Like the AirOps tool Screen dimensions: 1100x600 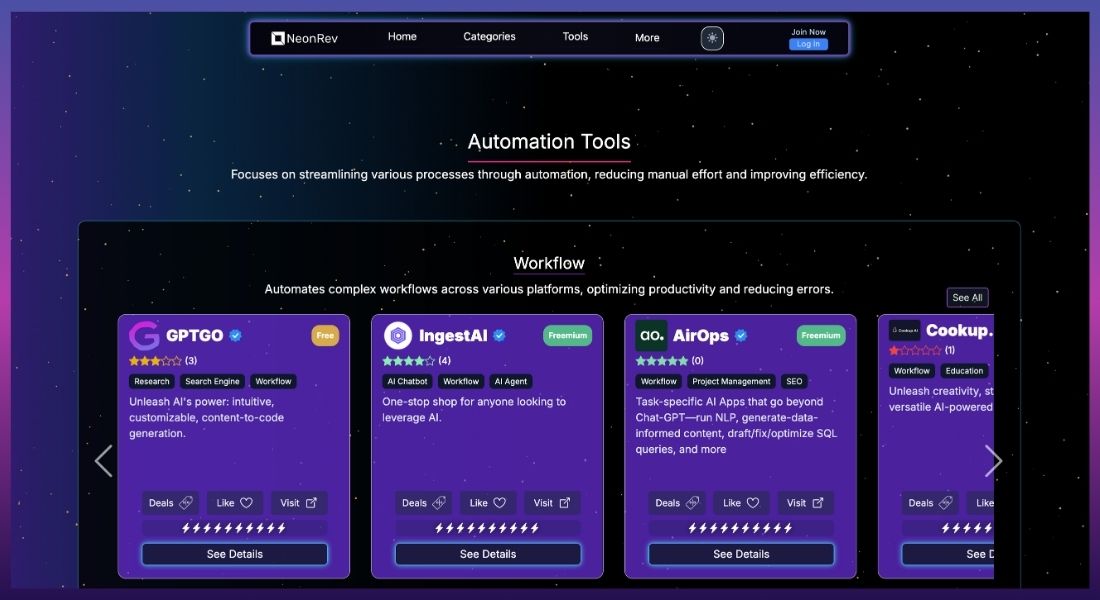pos(741,502)
